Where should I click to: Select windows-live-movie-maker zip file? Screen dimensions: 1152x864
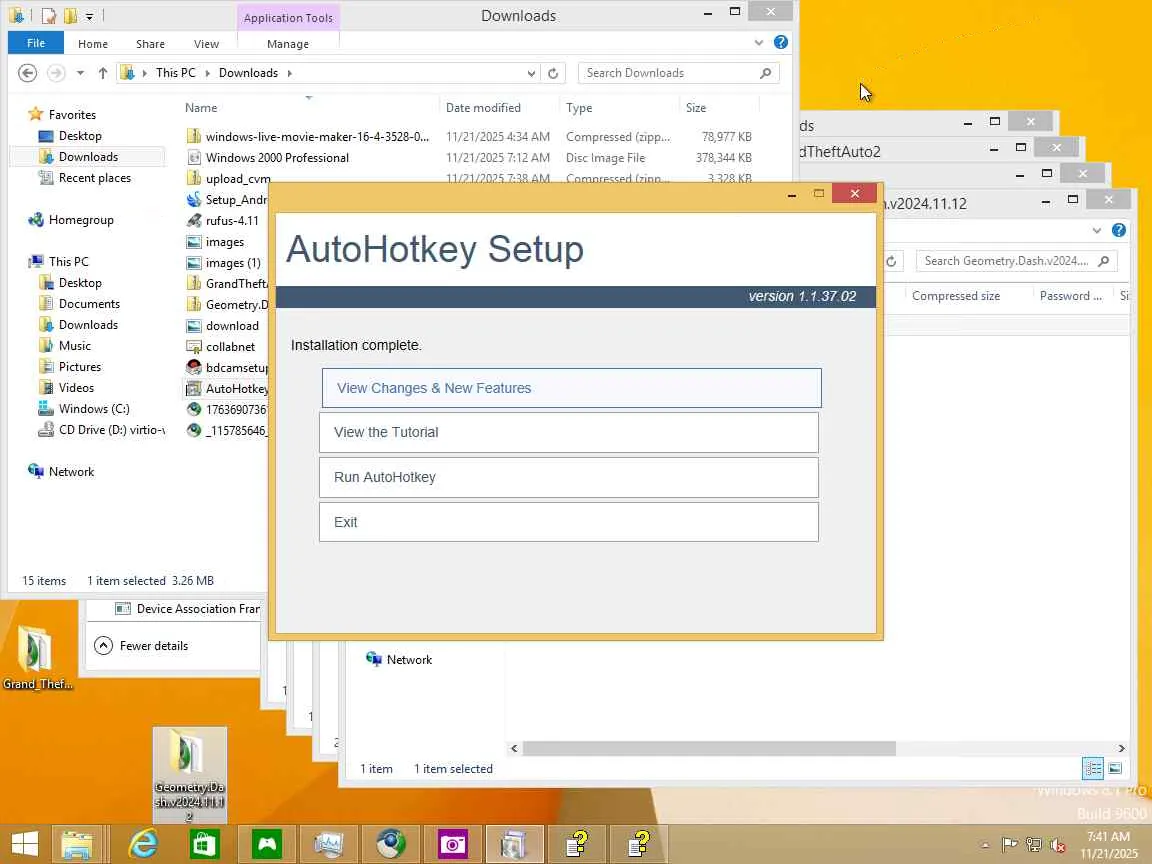pyautogui.click(x=317, y=137)
